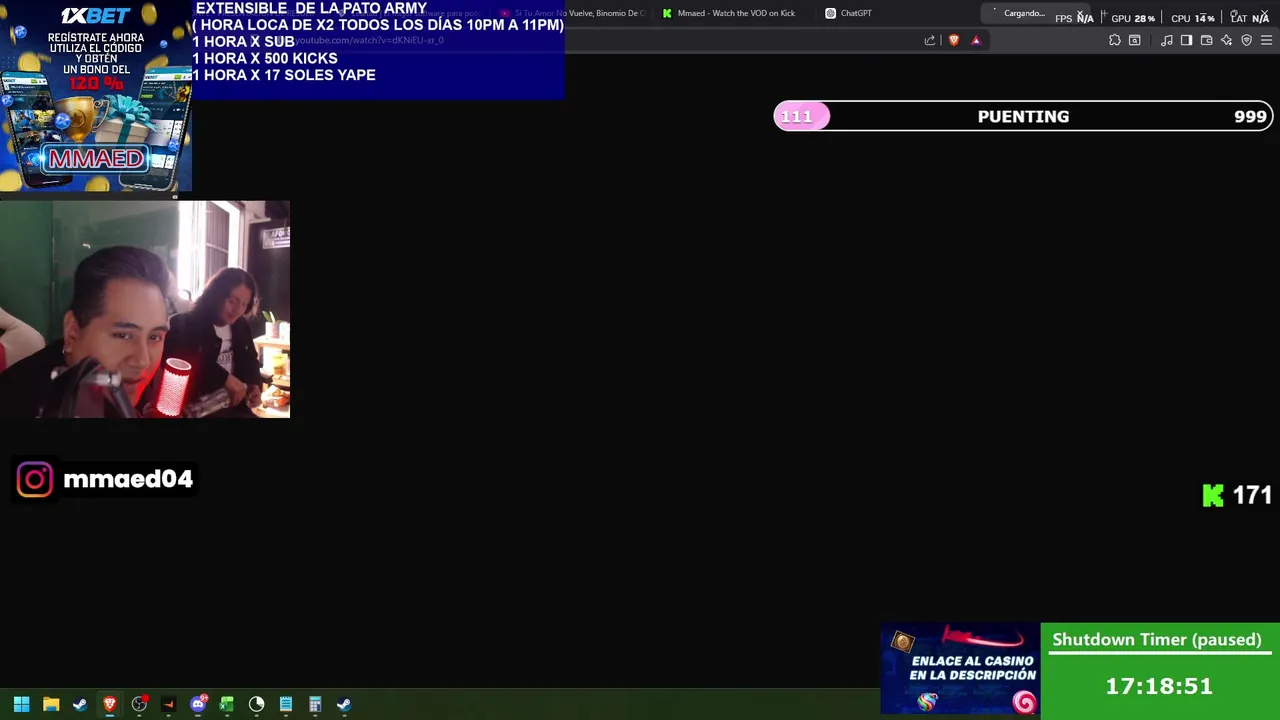Click the Shutdown Timer (paused) label
The image size is (1280, 720).
1157,640
